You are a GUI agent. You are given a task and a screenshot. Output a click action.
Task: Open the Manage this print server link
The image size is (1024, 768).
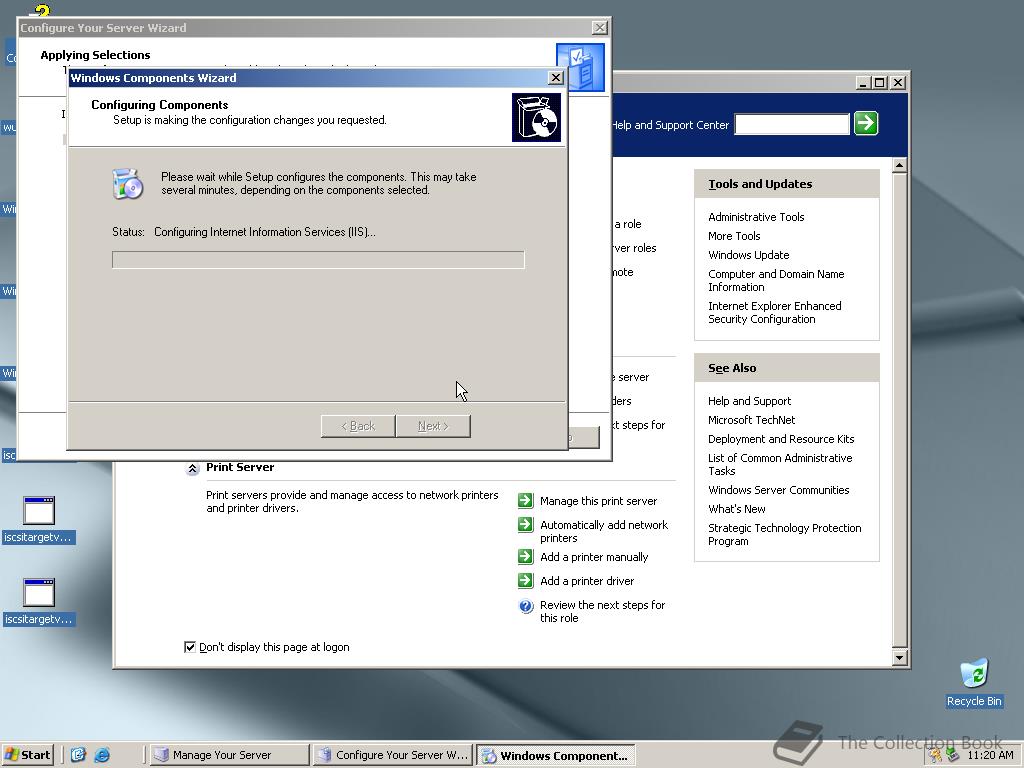point(598,501)
